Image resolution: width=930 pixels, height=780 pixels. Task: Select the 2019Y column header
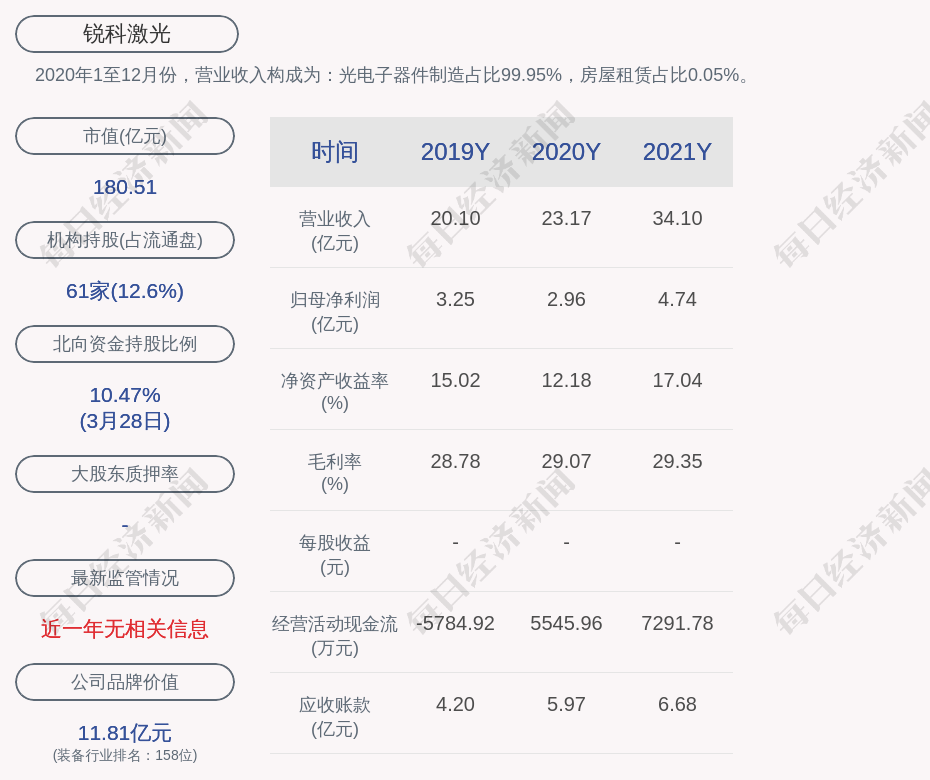click(x=455, y=152)
